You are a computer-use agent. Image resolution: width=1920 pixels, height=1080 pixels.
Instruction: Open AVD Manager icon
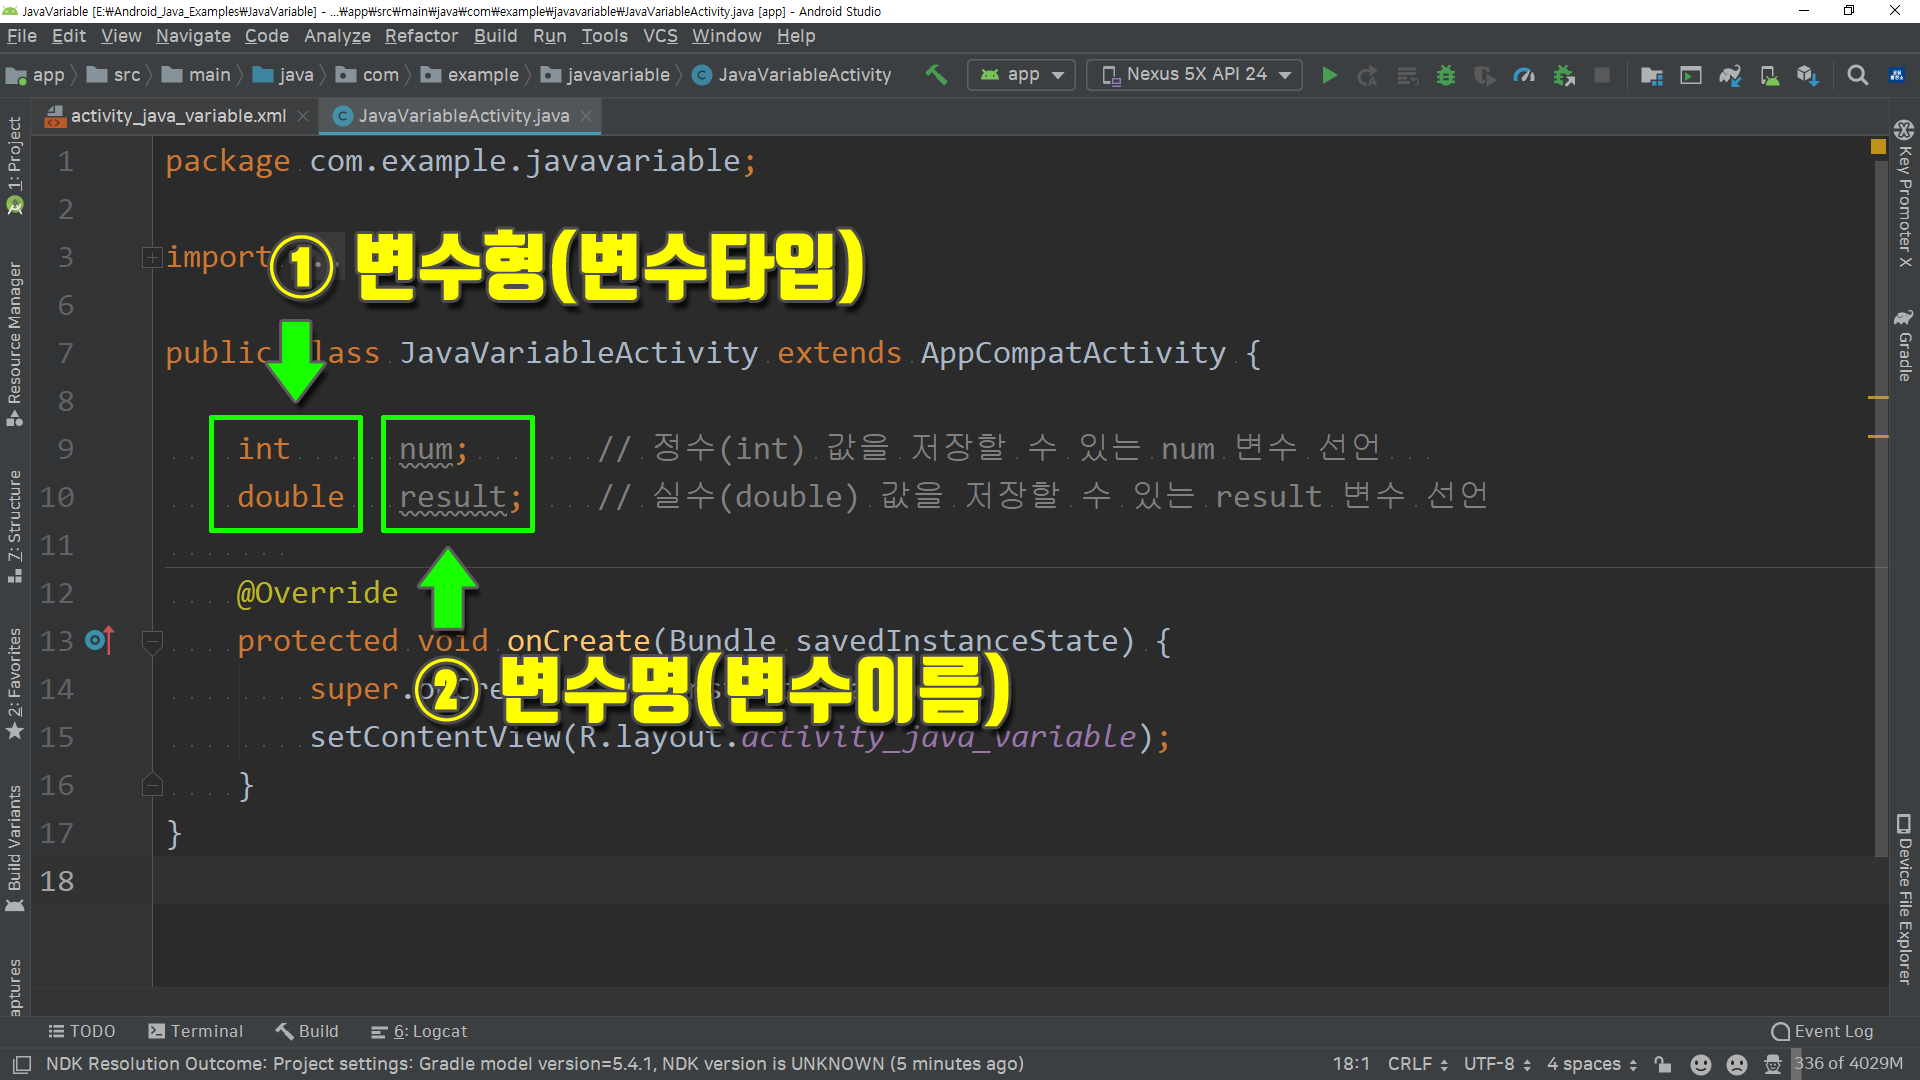coord(1769,75)
